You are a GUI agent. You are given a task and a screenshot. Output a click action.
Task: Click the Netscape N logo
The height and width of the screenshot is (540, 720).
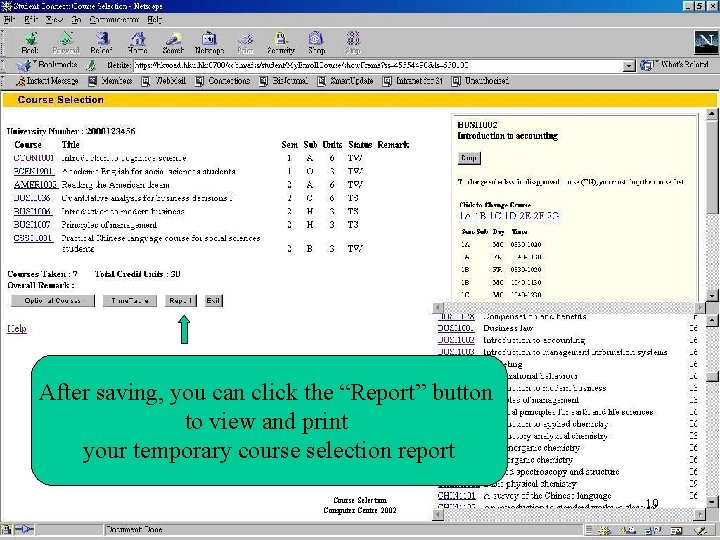coord(706,42)
